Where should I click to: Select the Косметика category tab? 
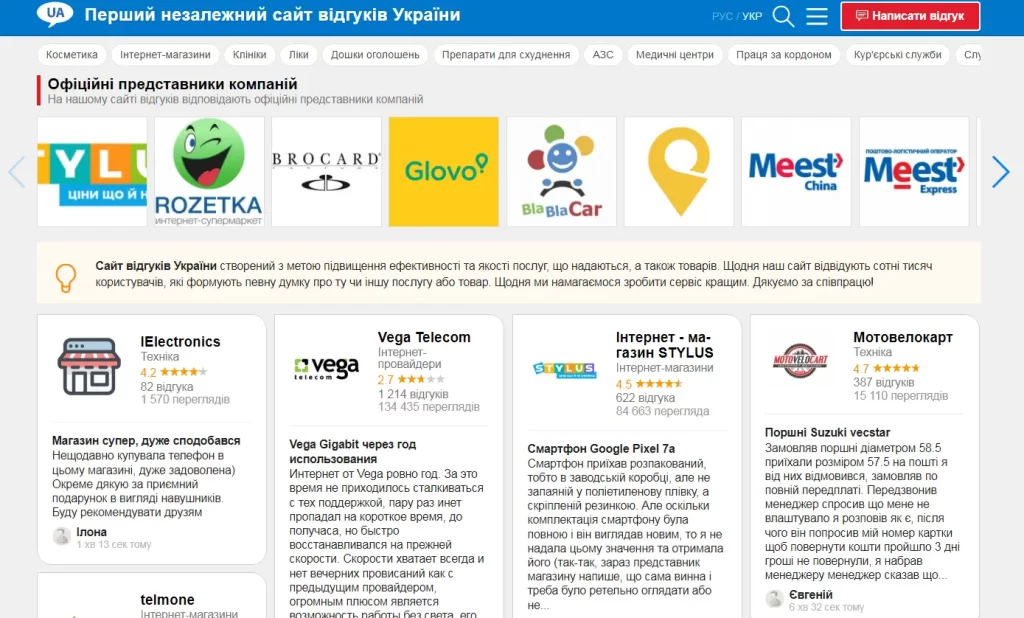[x=72, y=55]
